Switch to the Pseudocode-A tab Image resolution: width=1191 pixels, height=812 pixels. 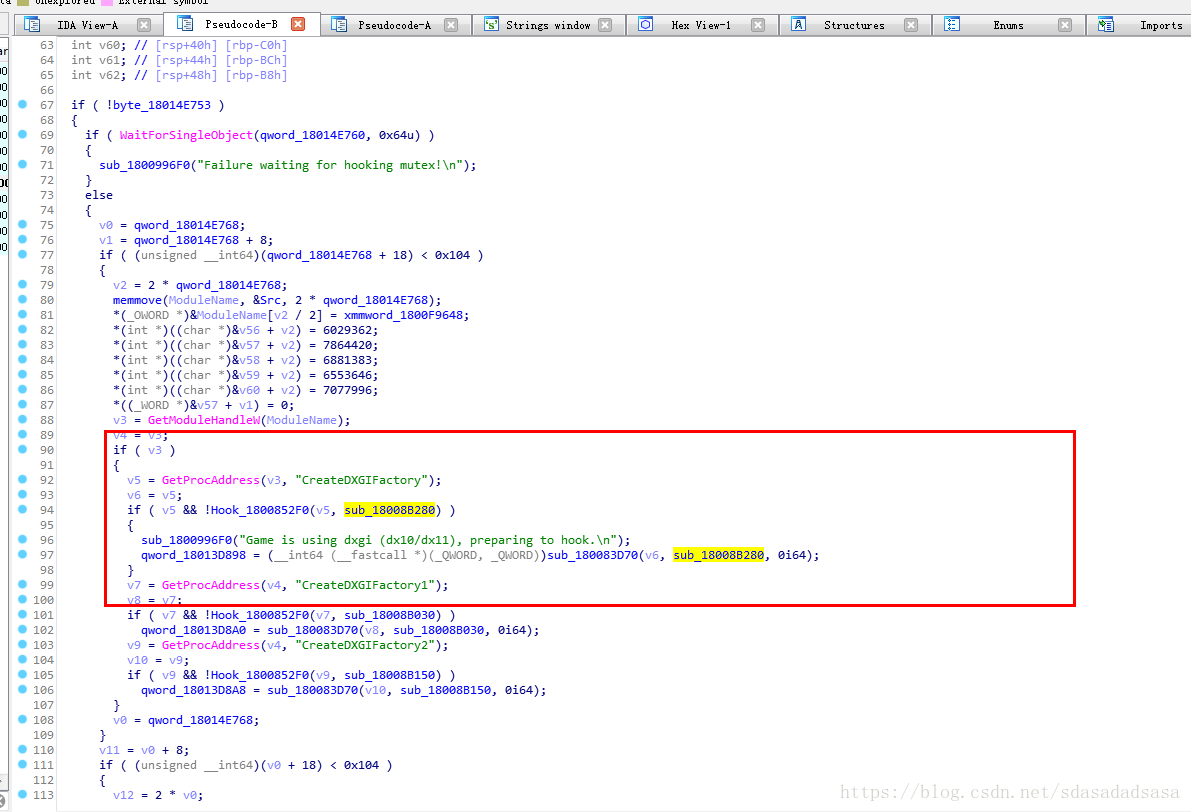pyautogui.click(x=394, y=25)
